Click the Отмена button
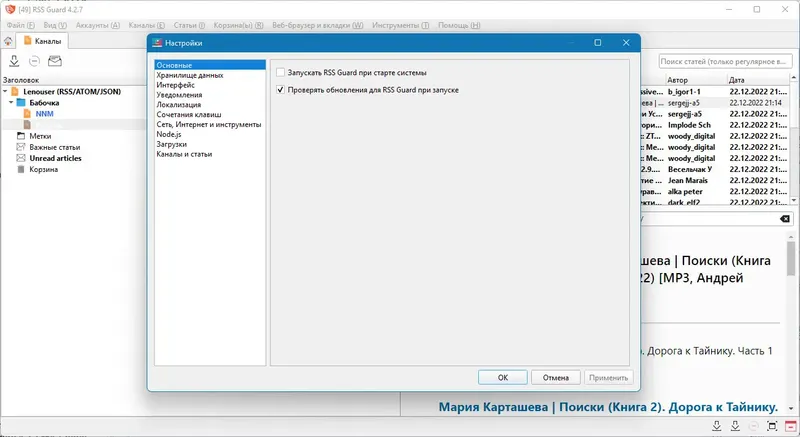 556,377
